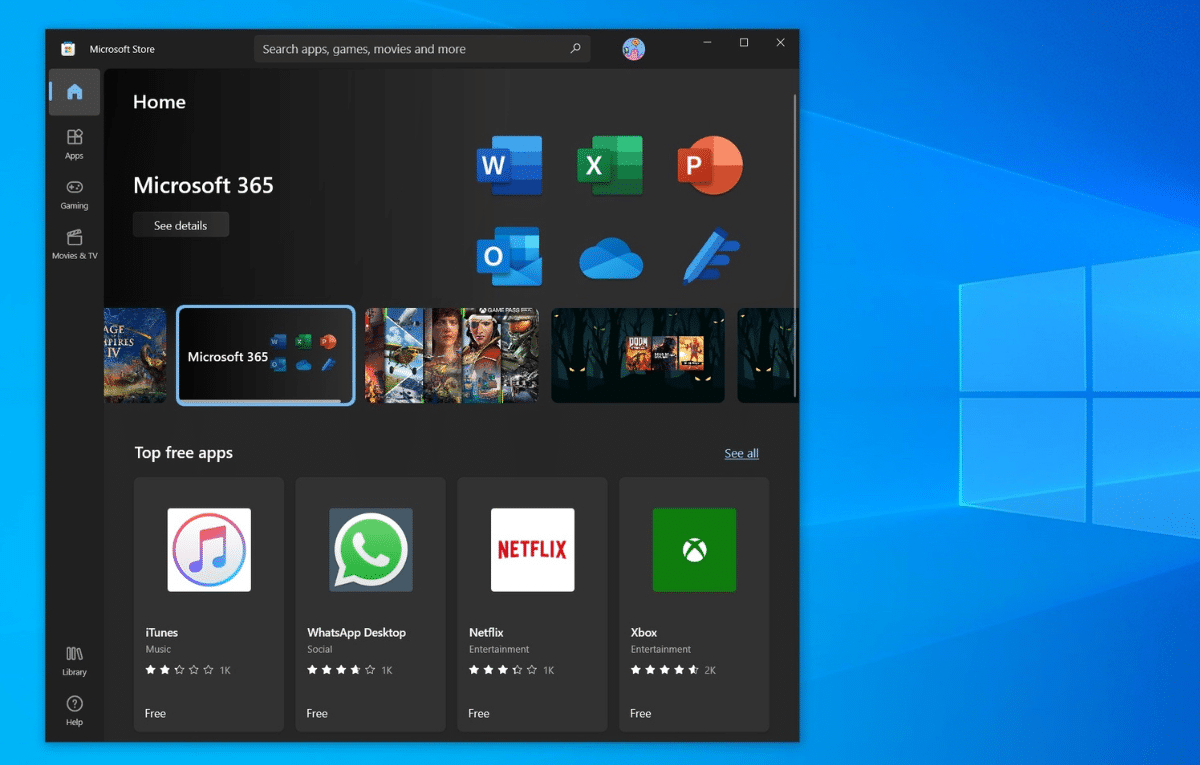Open the user profile avatar
Screen dimensions: 1200x765
tap(633, 49)
